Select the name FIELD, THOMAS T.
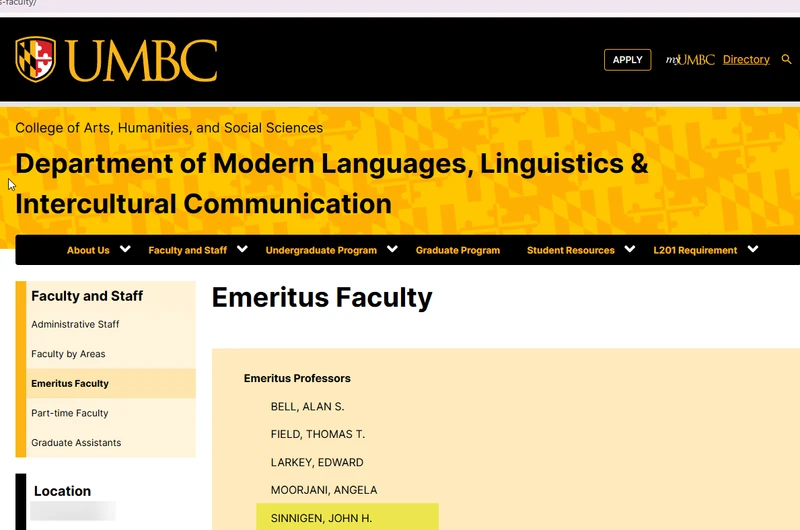This screenshot has width=800, height=530. pyautogui.click(x=317, y=434)
